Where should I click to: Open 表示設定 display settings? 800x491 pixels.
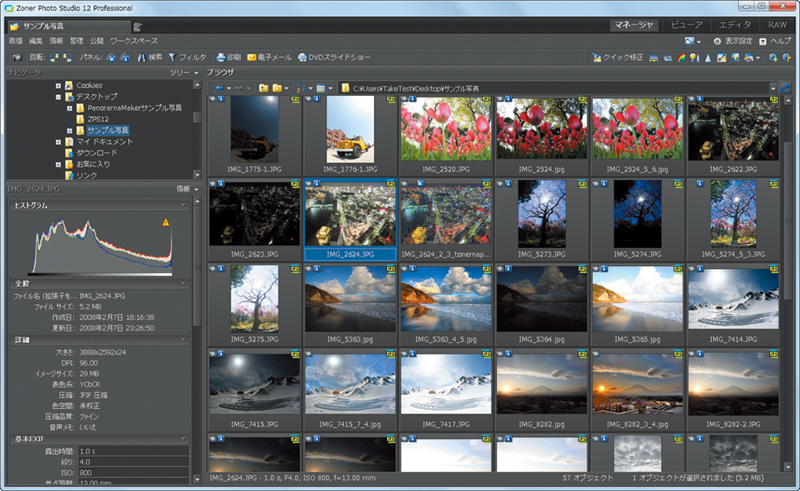[734, 41]
